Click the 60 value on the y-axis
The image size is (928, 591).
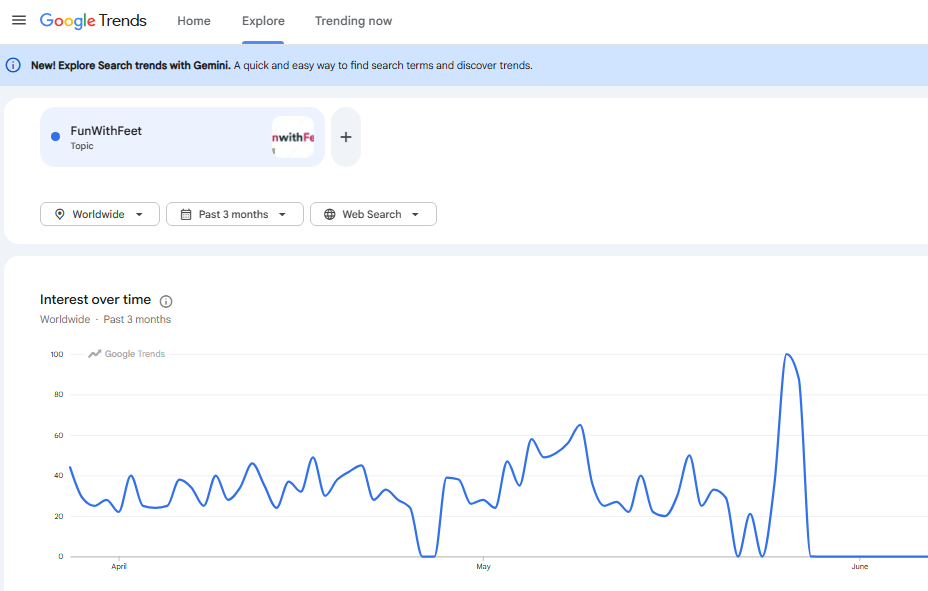pyautogui.click(x=59, y=435)
